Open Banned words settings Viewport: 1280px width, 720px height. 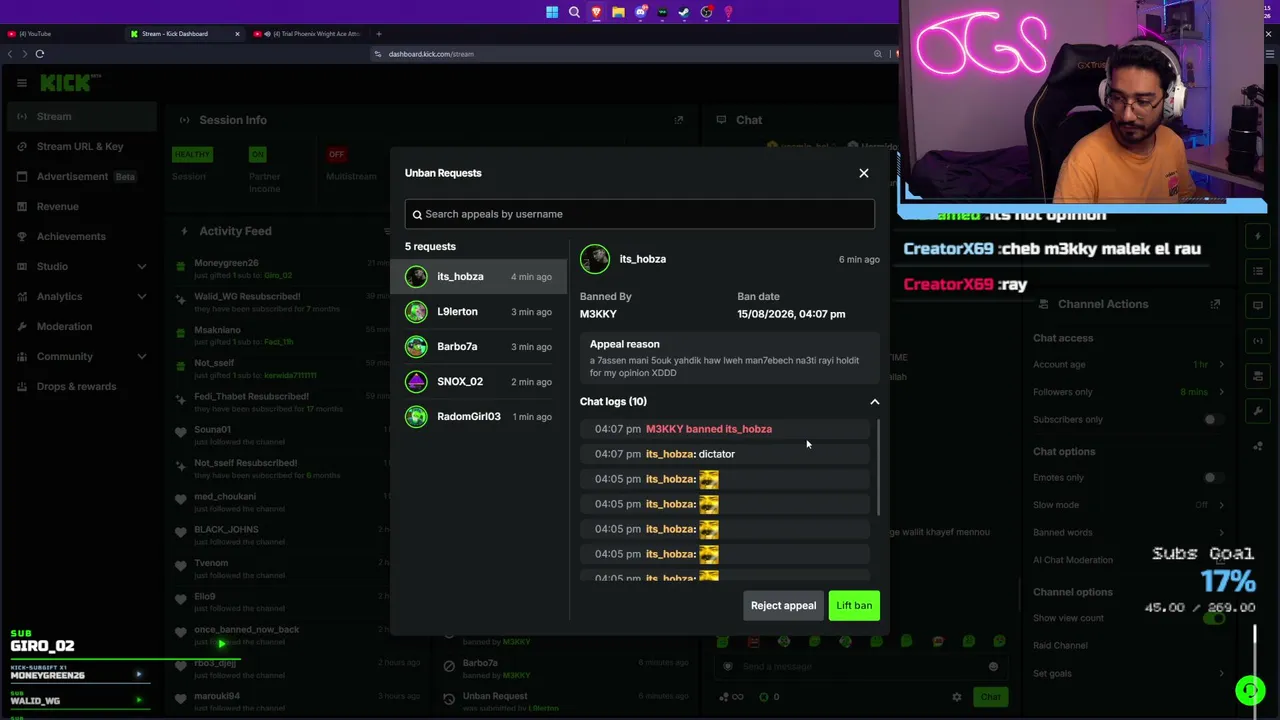tap(1131, 532)
